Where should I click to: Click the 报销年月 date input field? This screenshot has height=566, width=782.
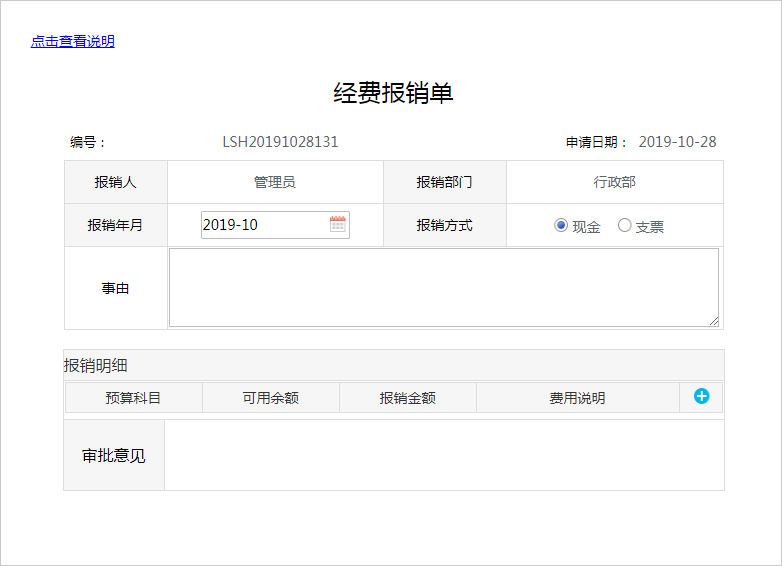263,225
